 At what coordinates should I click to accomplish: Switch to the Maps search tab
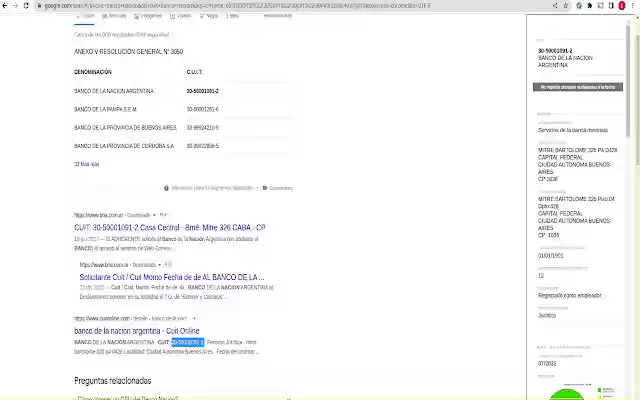pyautogui.click(x=209, y=16)
